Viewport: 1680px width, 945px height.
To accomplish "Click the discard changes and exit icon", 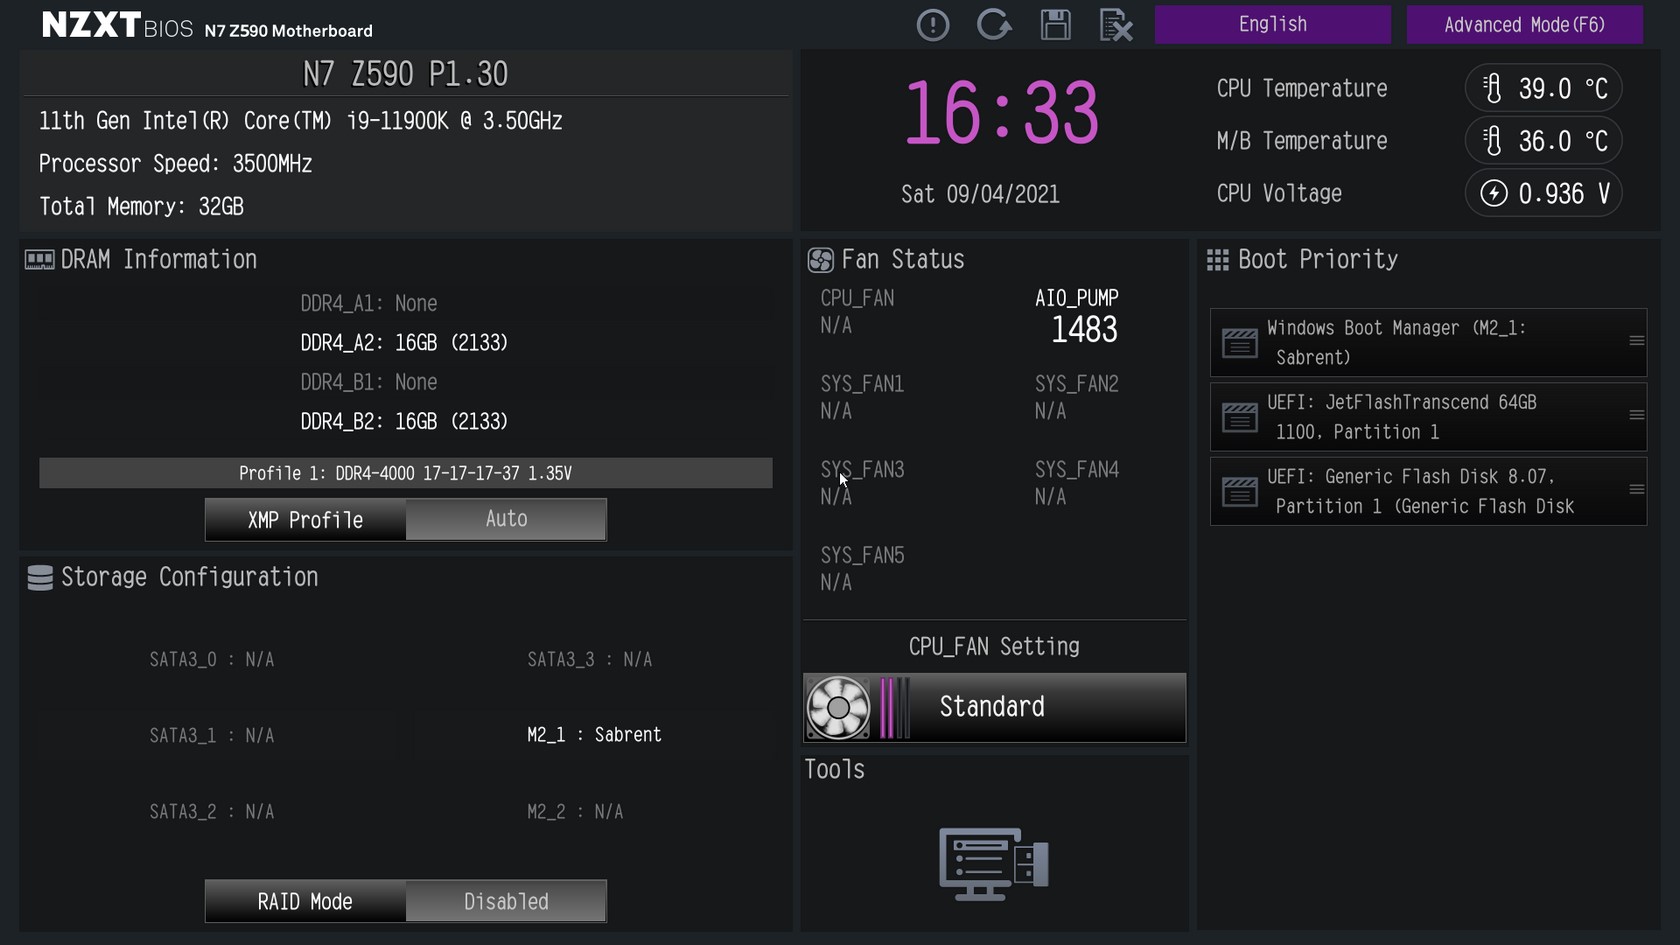I will [1116, 25].
